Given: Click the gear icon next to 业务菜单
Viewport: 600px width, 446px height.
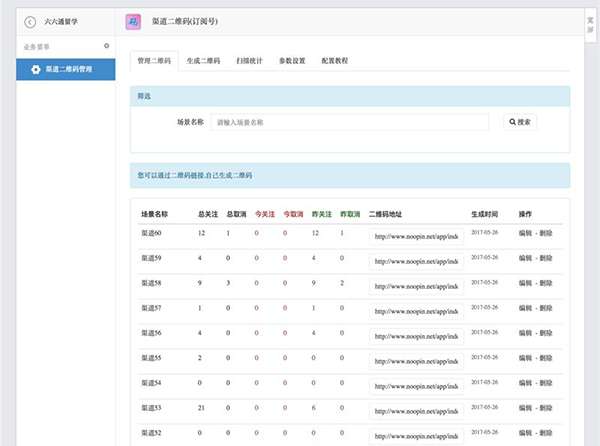Looking at the screenshot, I should [107, 46].
